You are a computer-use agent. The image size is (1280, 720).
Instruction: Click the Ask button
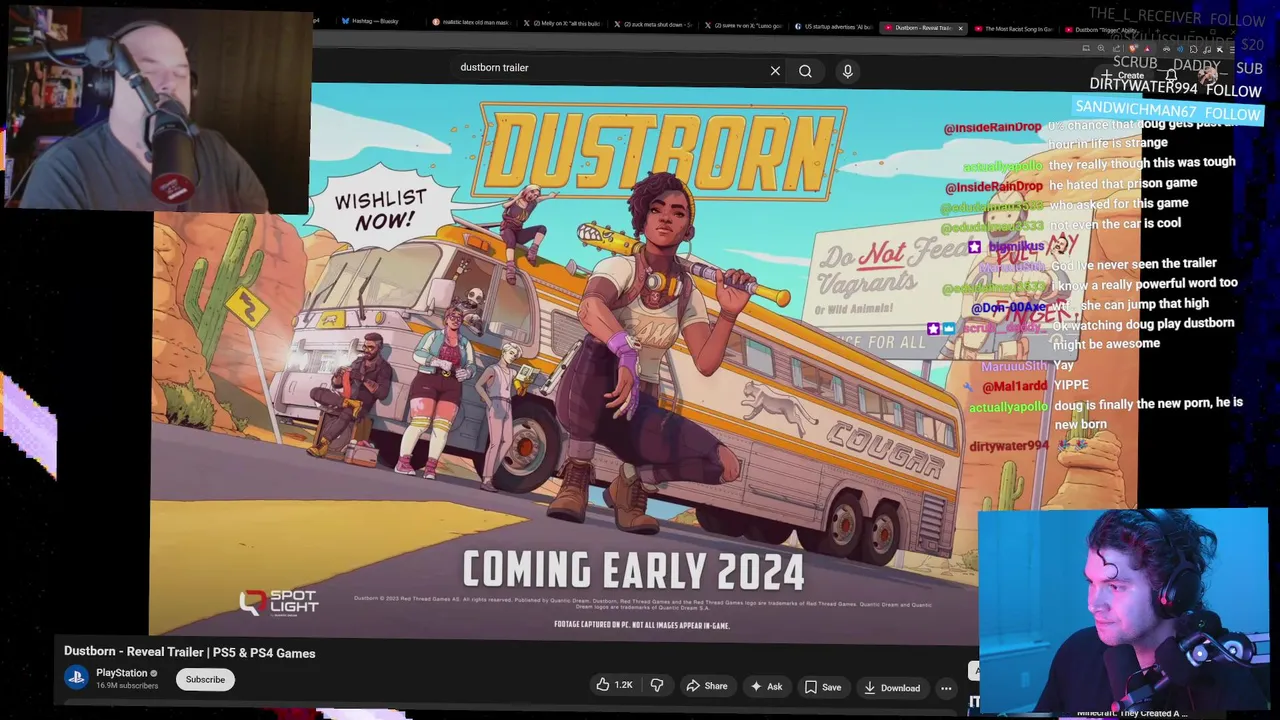tap(766, 686)
